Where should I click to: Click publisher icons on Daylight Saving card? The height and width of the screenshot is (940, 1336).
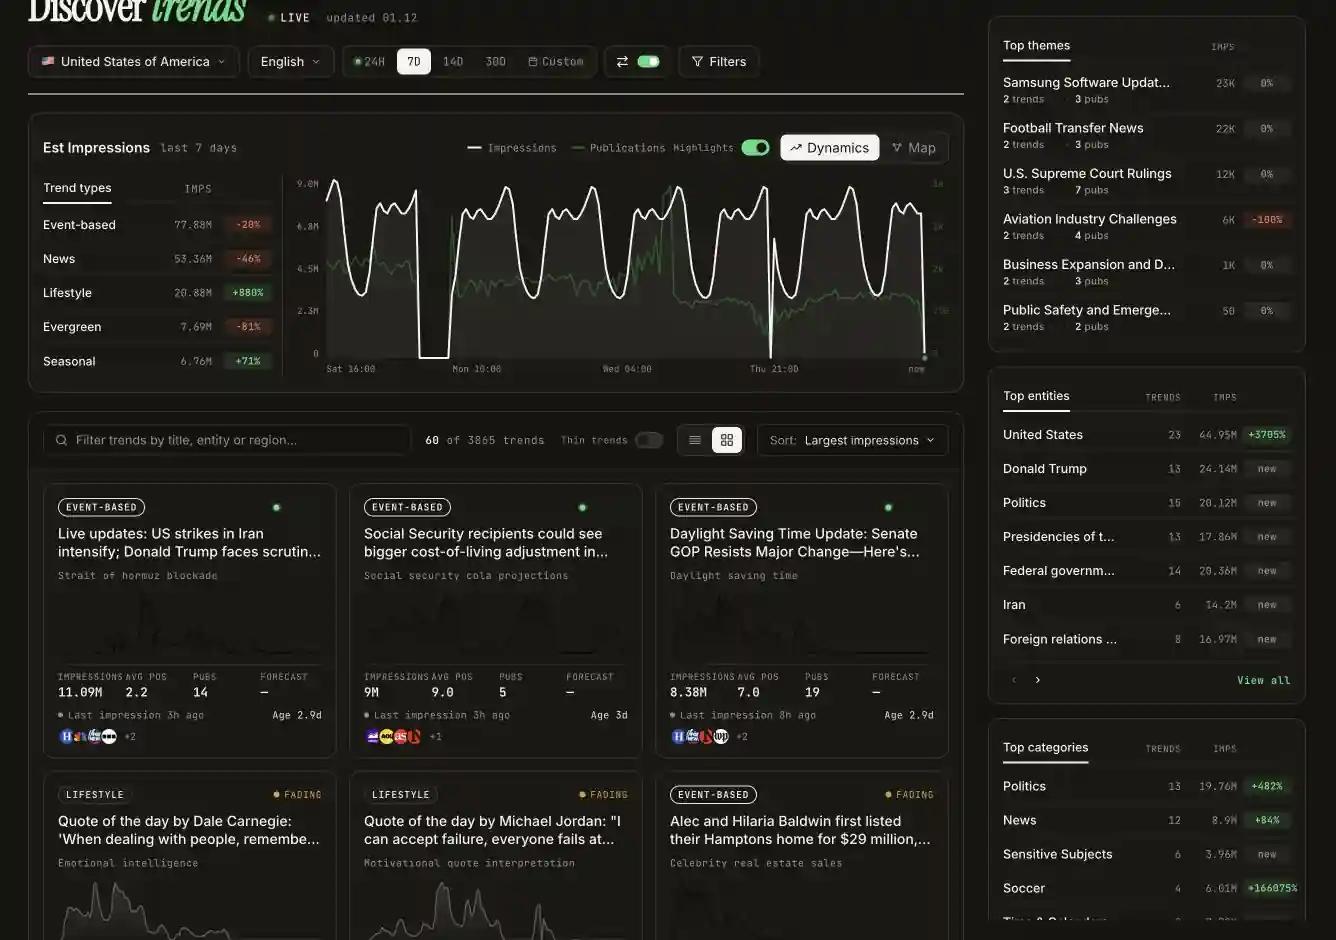[x=700, y=736]
